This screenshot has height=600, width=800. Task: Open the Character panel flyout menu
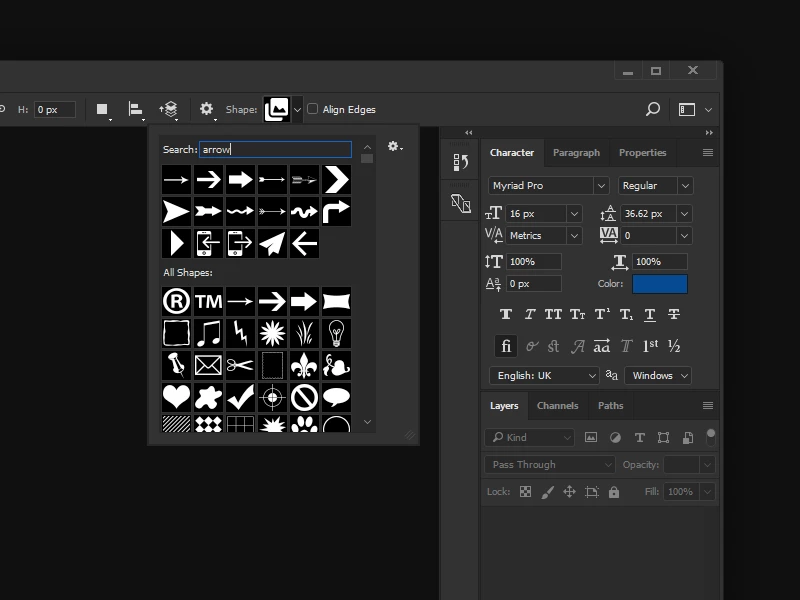708,153
